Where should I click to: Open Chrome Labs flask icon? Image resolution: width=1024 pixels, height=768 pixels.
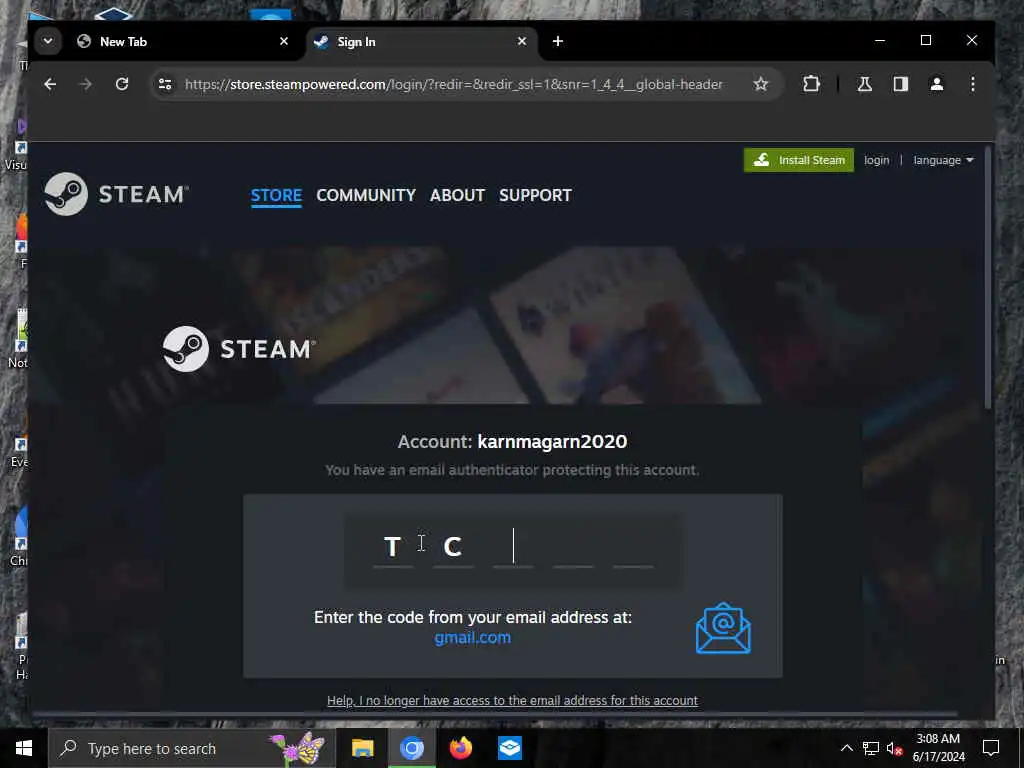coord(865,84)
